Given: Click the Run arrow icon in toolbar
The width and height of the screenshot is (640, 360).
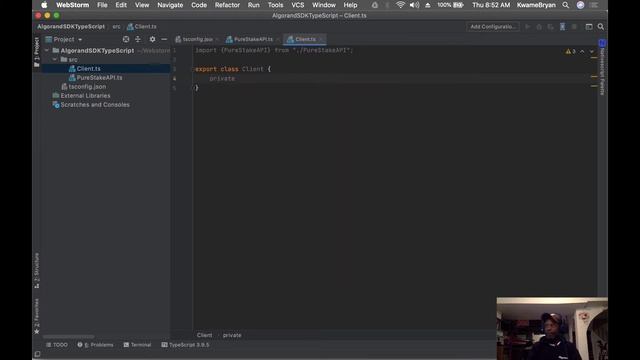Looking at the screenshot, I should click(527, 27).
